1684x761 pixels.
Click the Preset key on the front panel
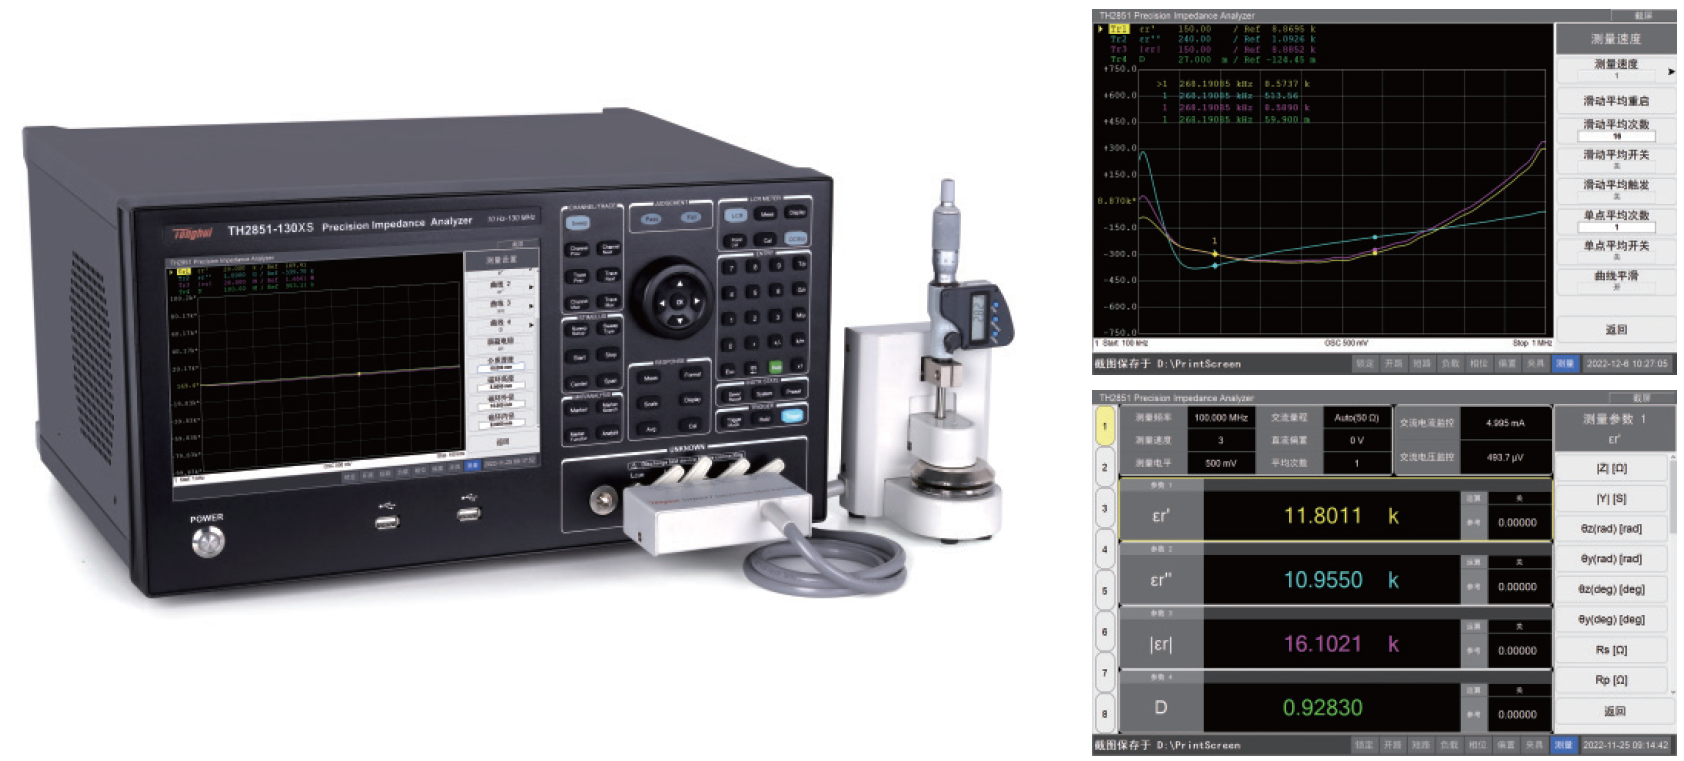793,391
